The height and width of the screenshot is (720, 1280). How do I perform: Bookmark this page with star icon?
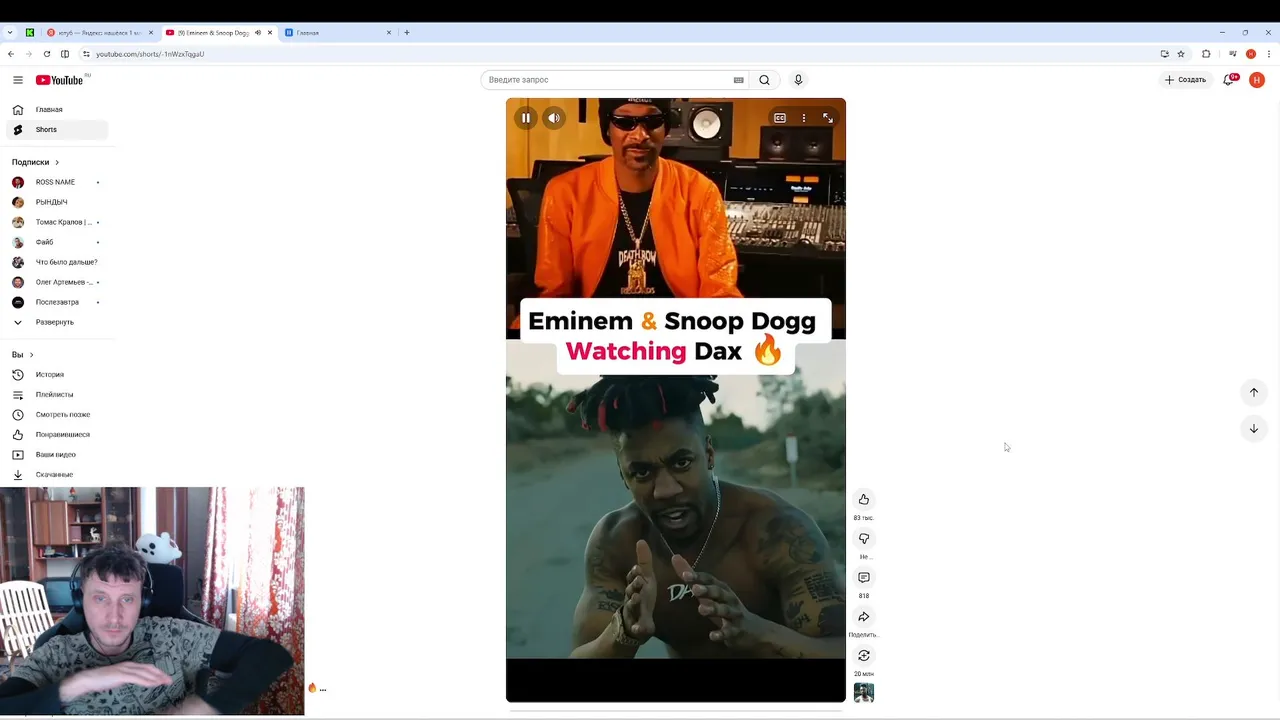tap(1181, 54)
